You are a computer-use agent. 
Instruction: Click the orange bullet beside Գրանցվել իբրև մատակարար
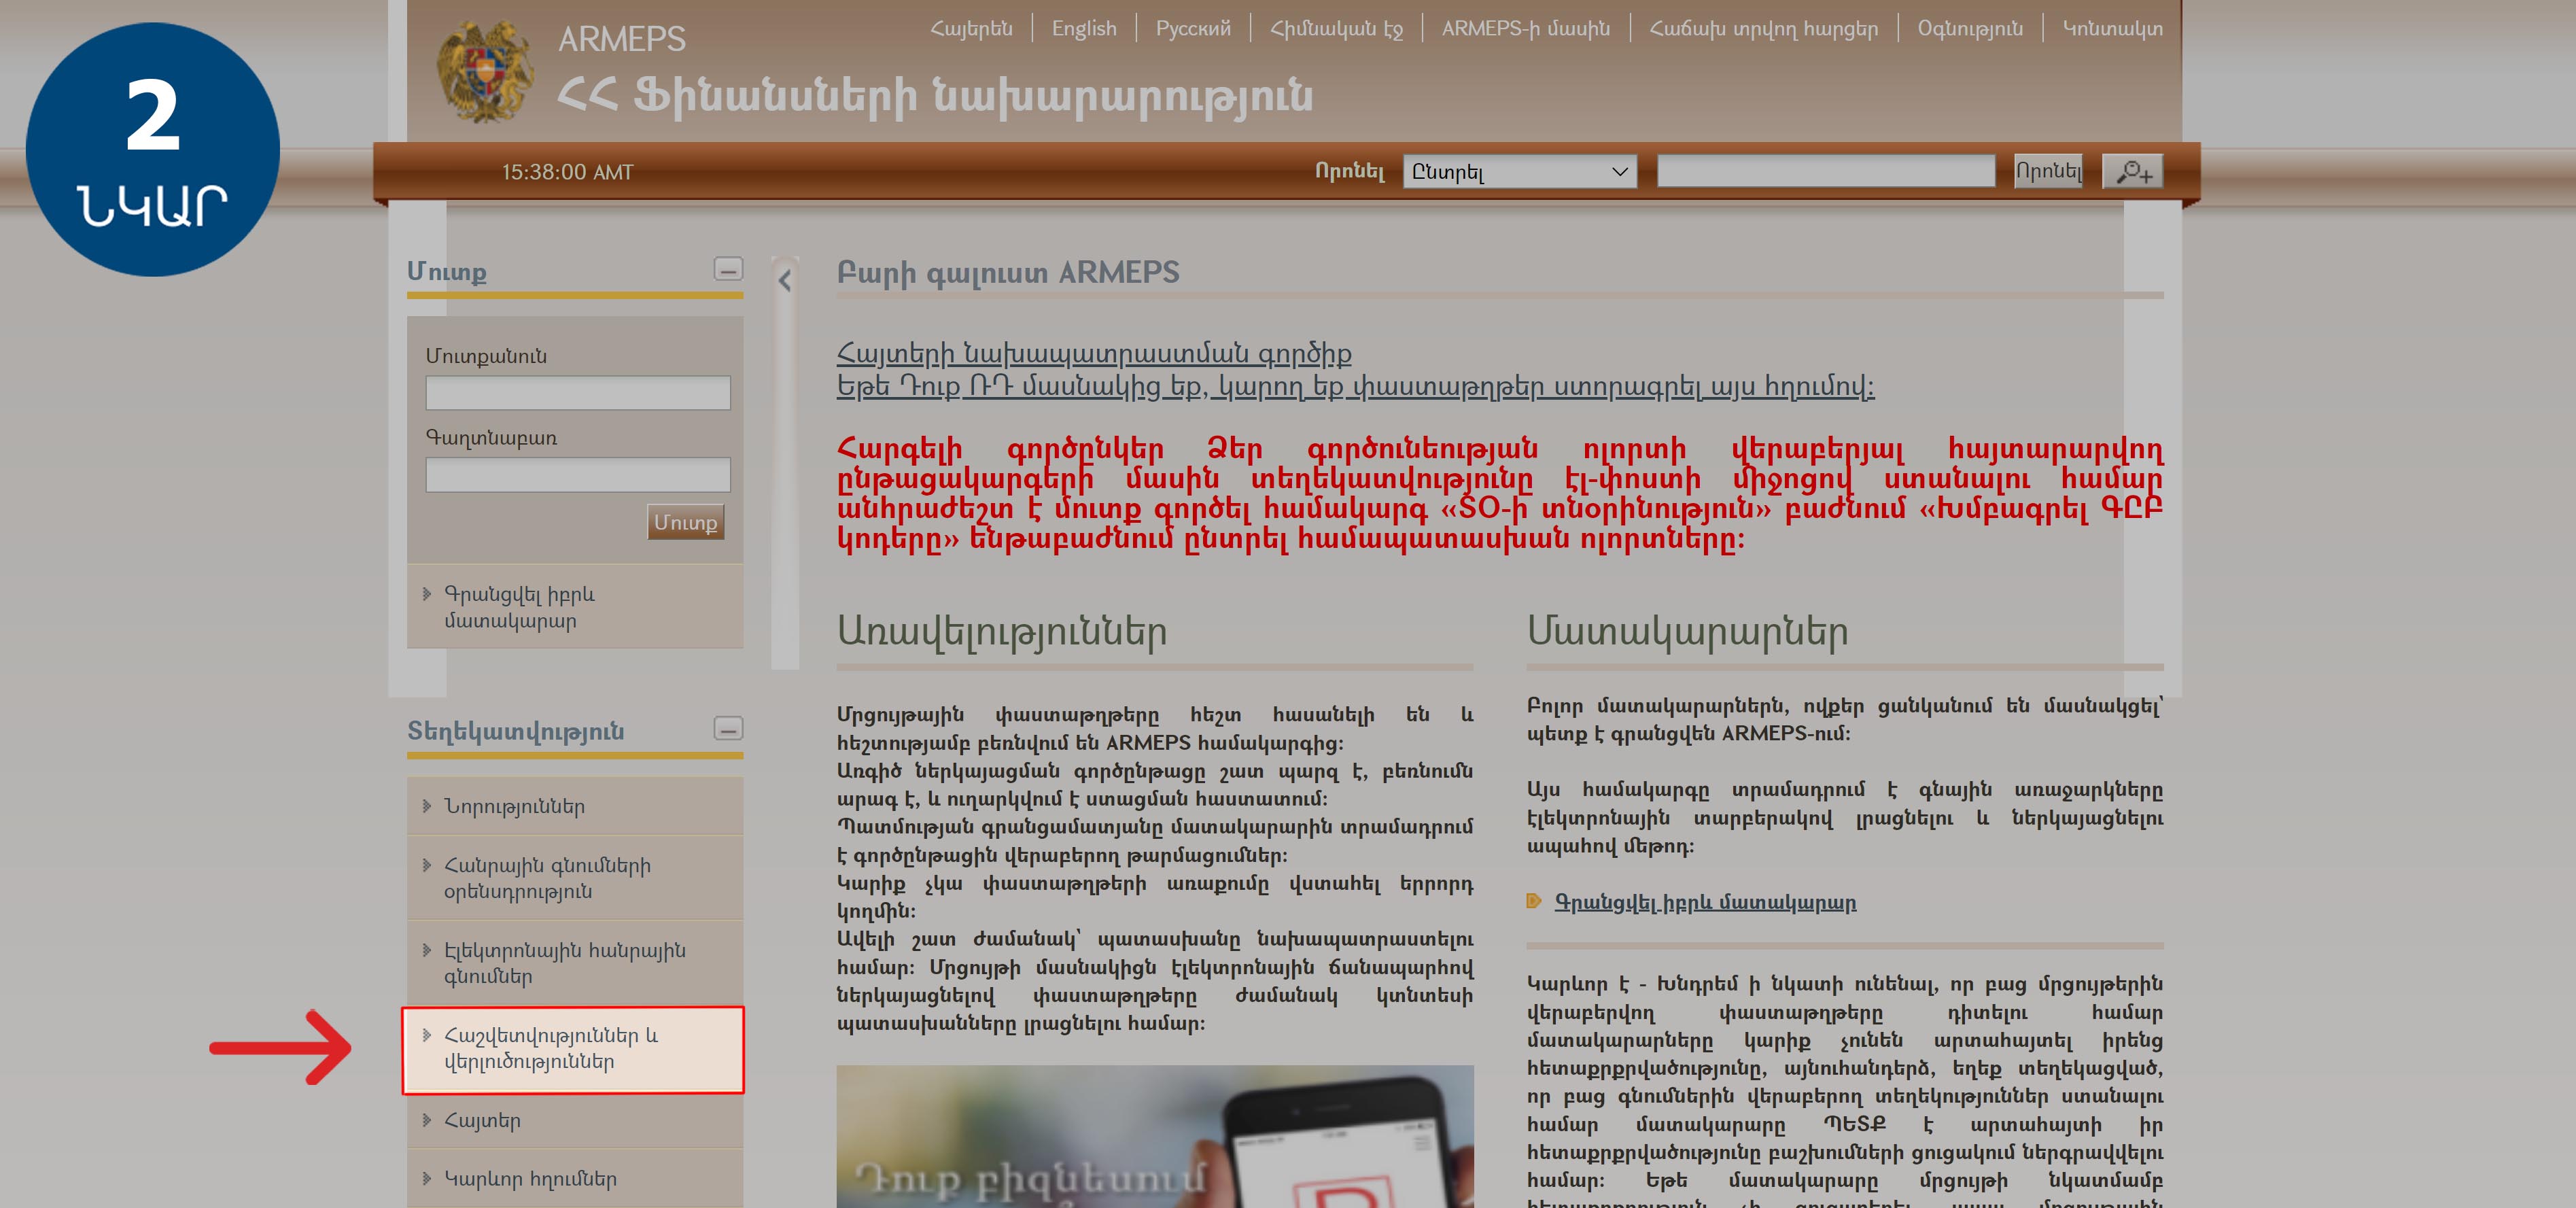[x=1534, y=901]
